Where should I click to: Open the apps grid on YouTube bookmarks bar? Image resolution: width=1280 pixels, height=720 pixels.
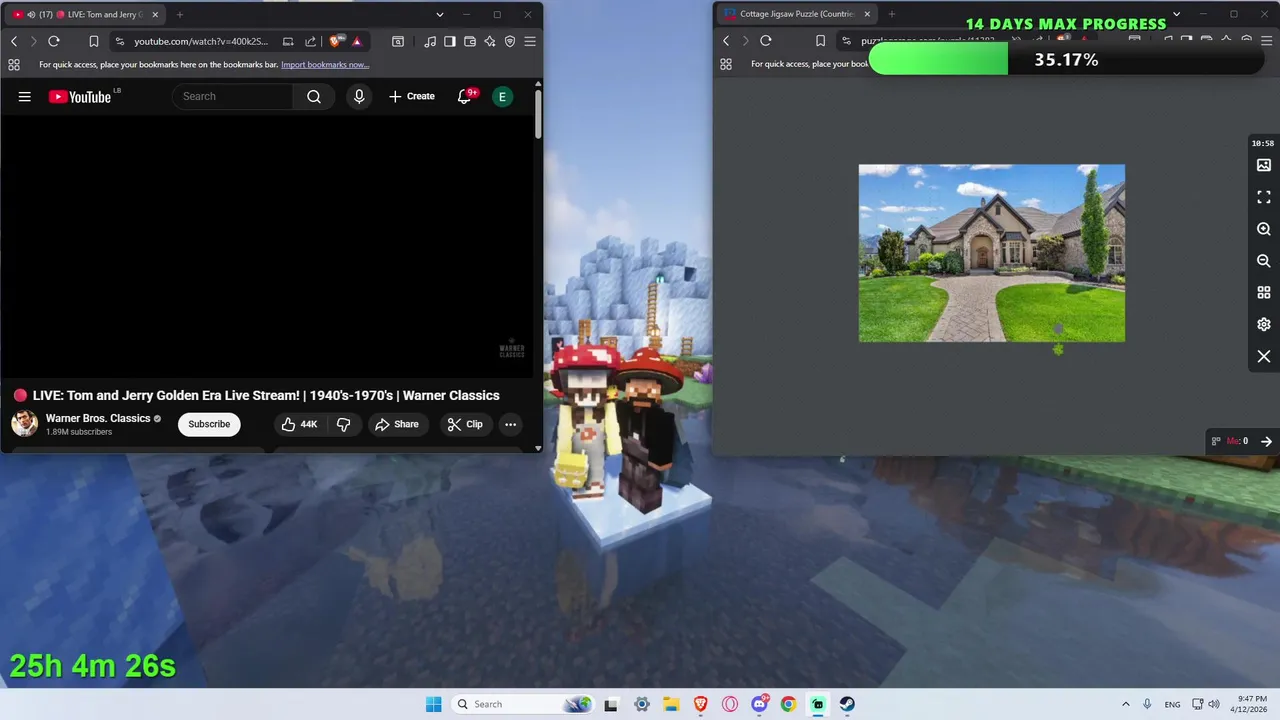[14, 64]
